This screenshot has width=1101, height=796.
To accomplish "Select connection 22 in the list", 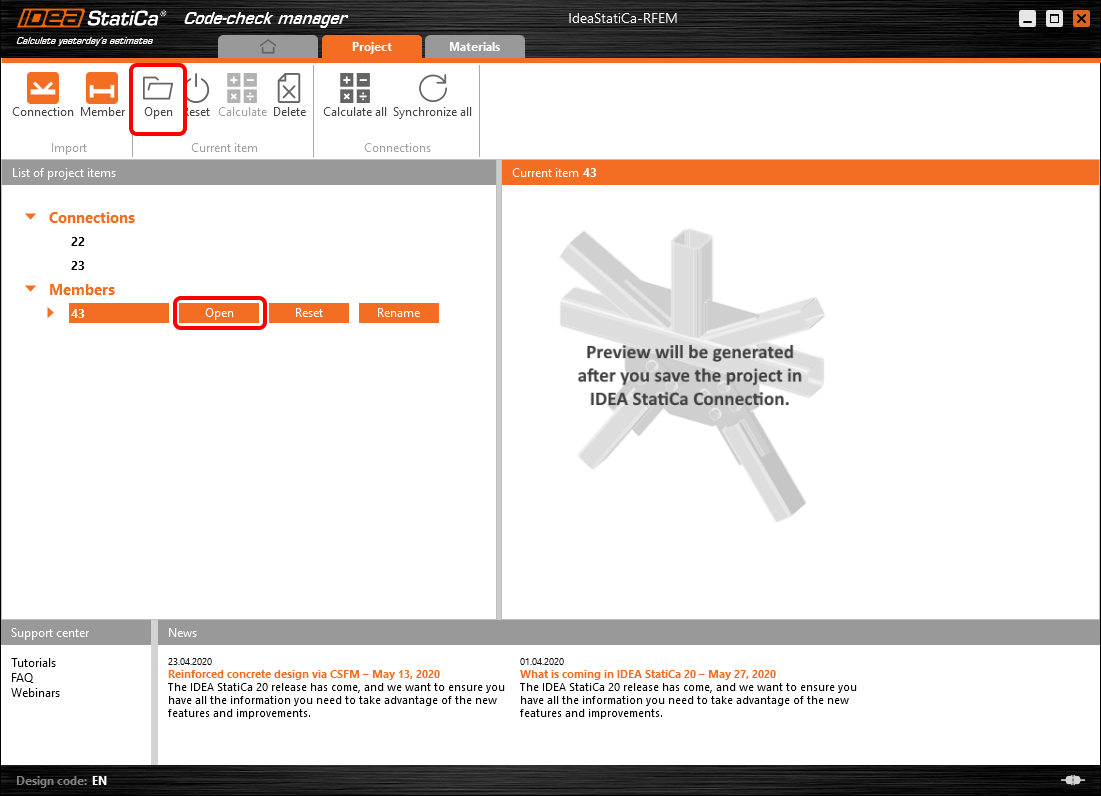I will [x=77, y=241].
